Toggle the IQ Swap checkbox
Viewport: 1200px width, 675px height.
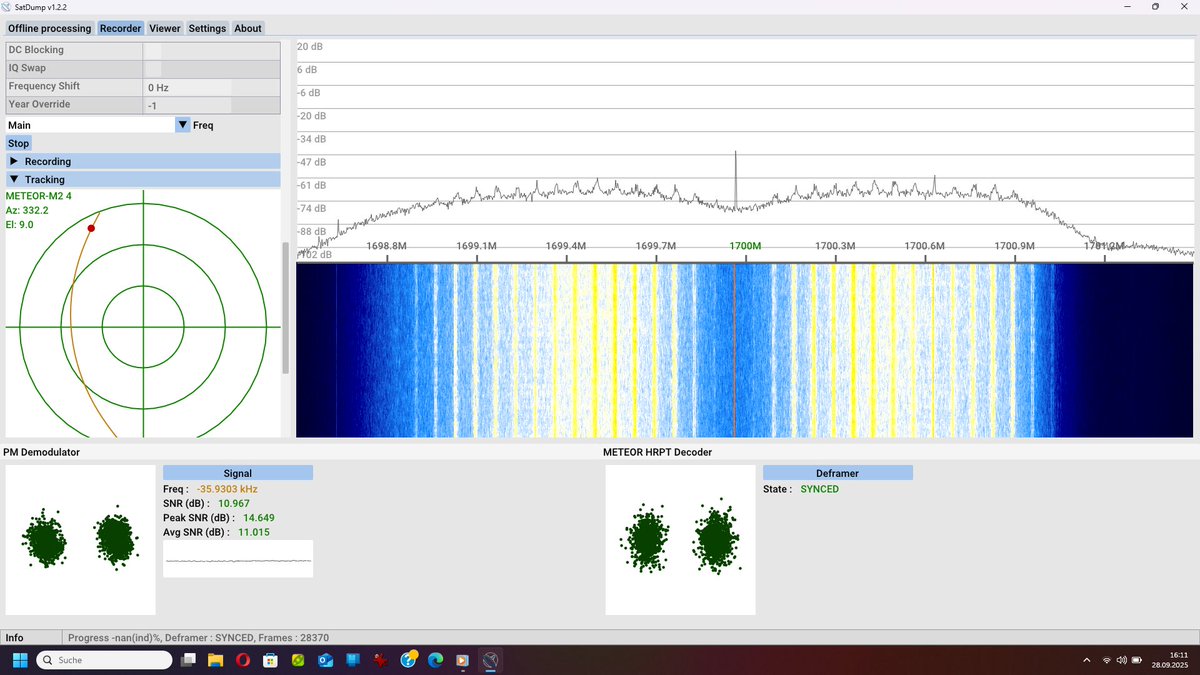tap(153, 68)
